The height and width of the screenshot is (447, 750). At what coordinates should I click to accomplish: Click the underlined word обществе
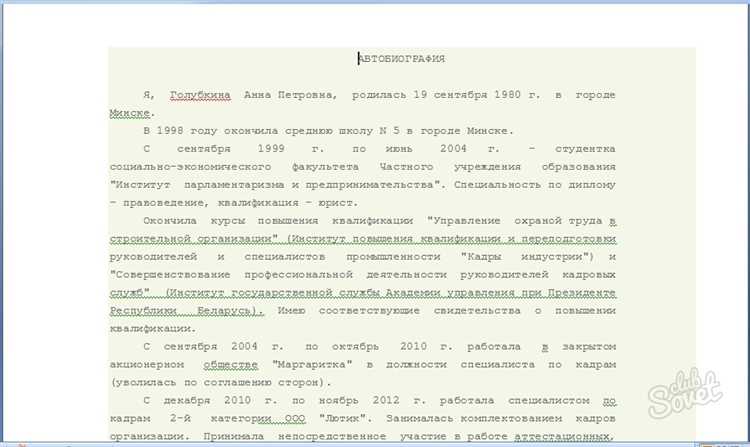point(231,365)
